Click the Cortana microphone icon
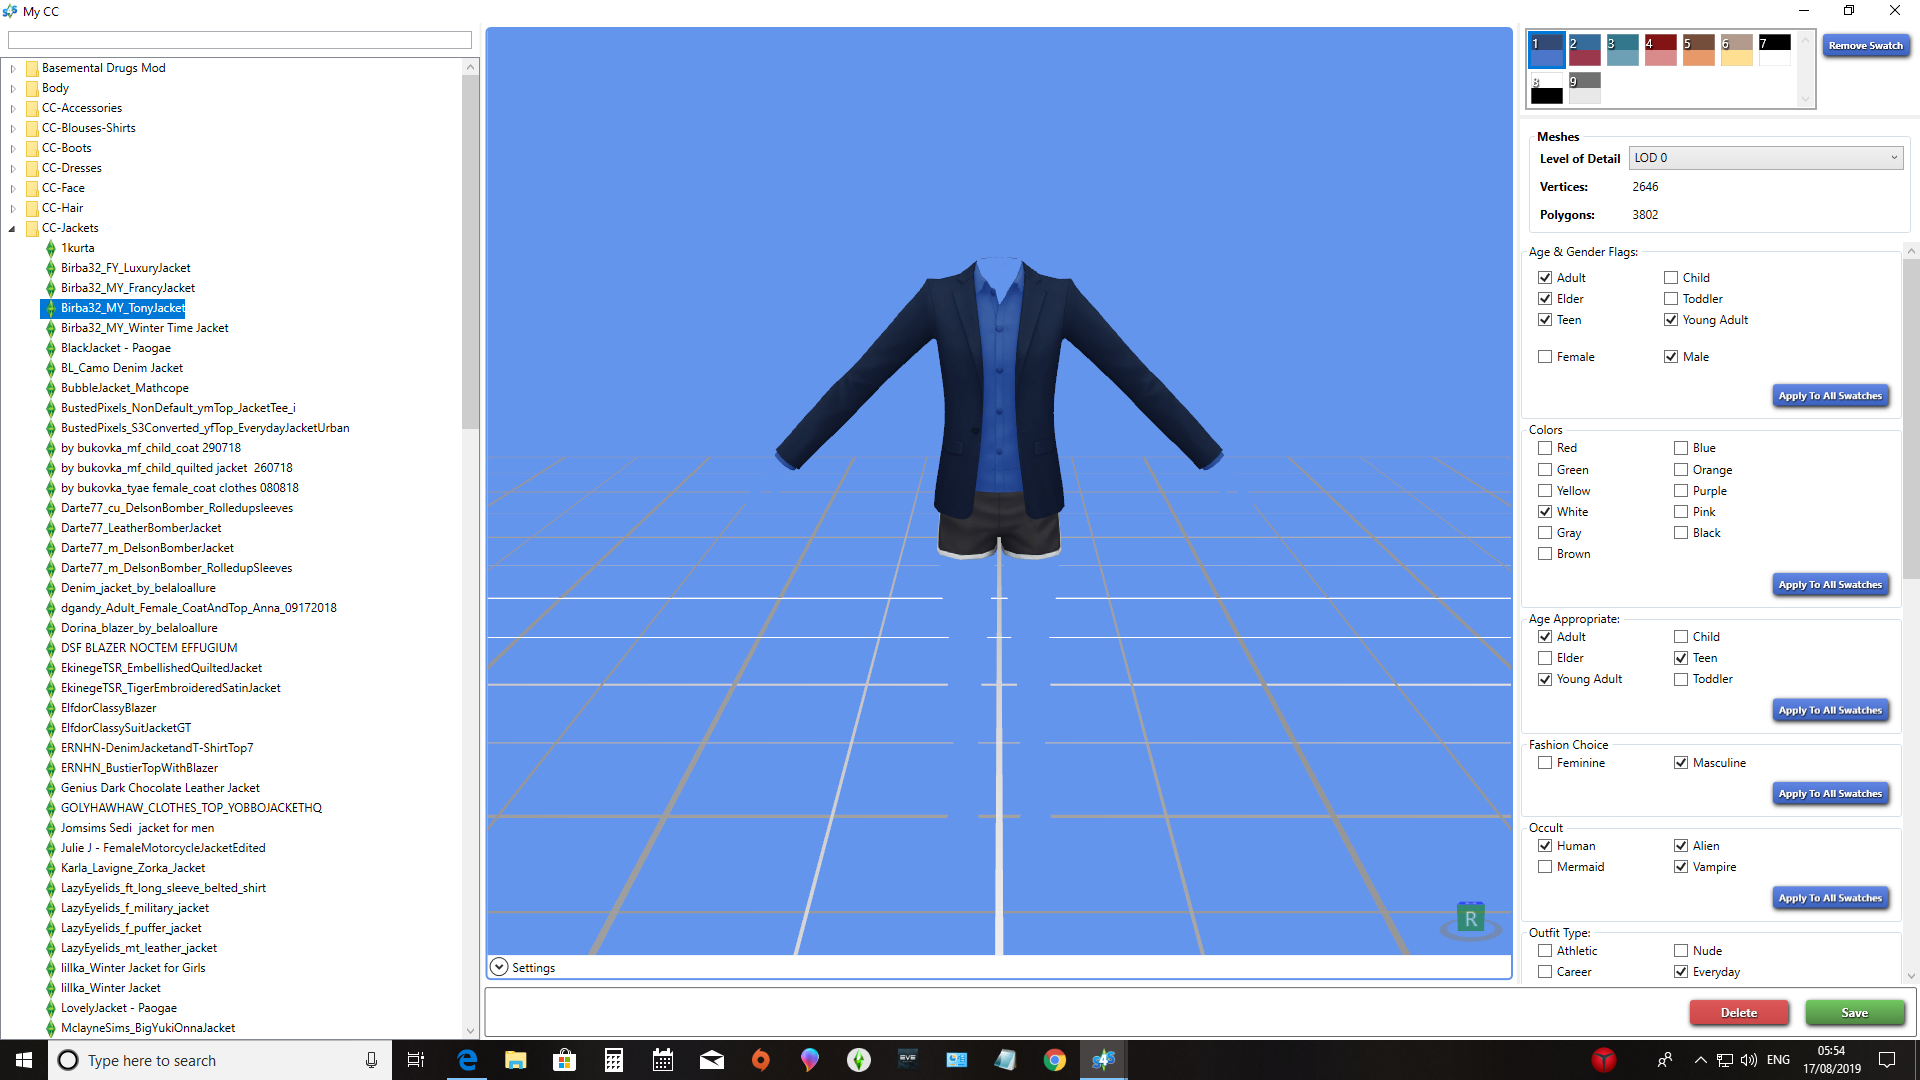Image resolution: width=1920 pixels, height=1080 pixels. (371, 1060)
